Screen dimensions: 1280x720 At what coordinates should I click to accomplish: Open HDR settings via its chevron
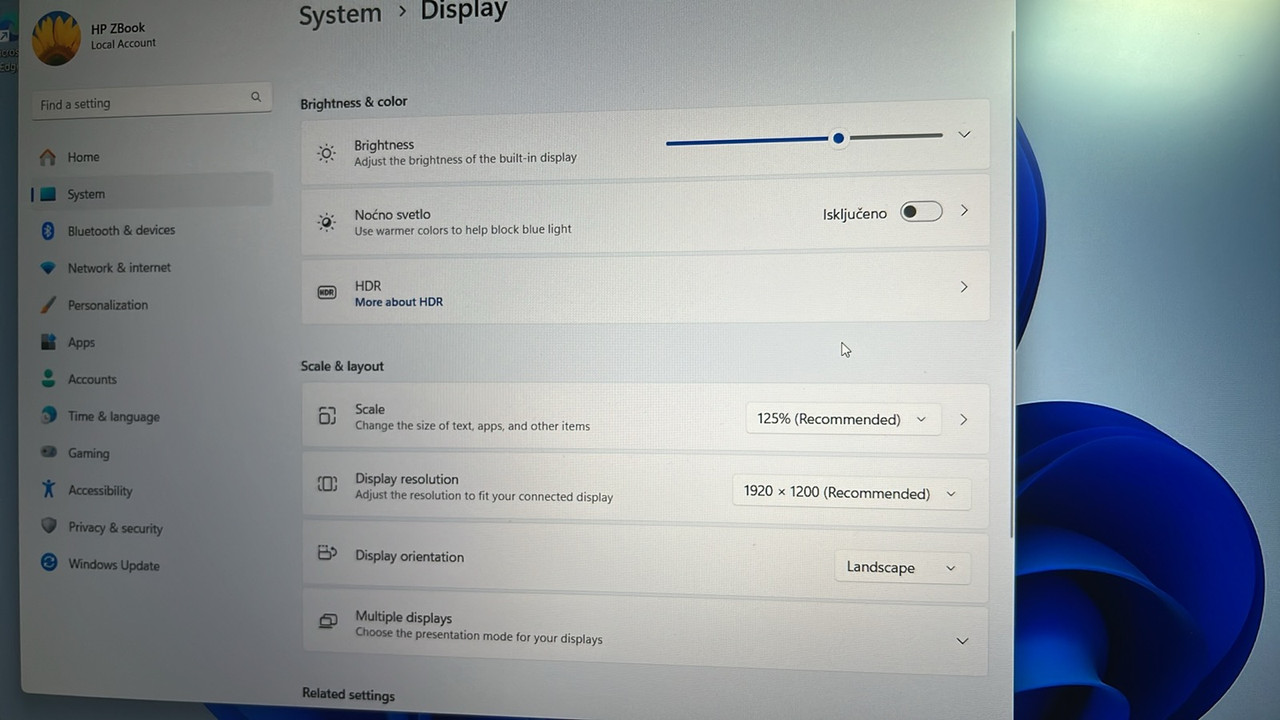point(964,287)
